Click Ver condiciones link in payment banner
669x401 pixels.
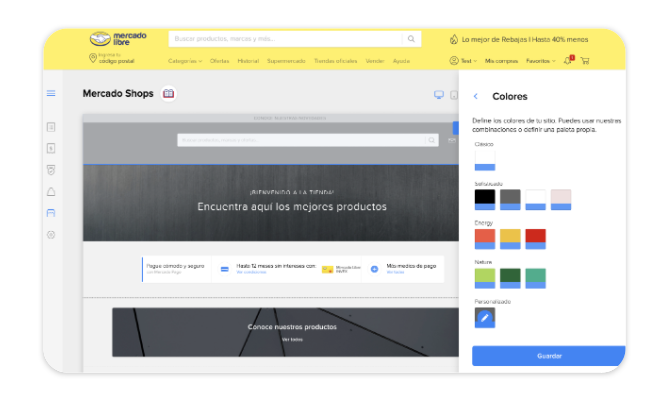251,272
